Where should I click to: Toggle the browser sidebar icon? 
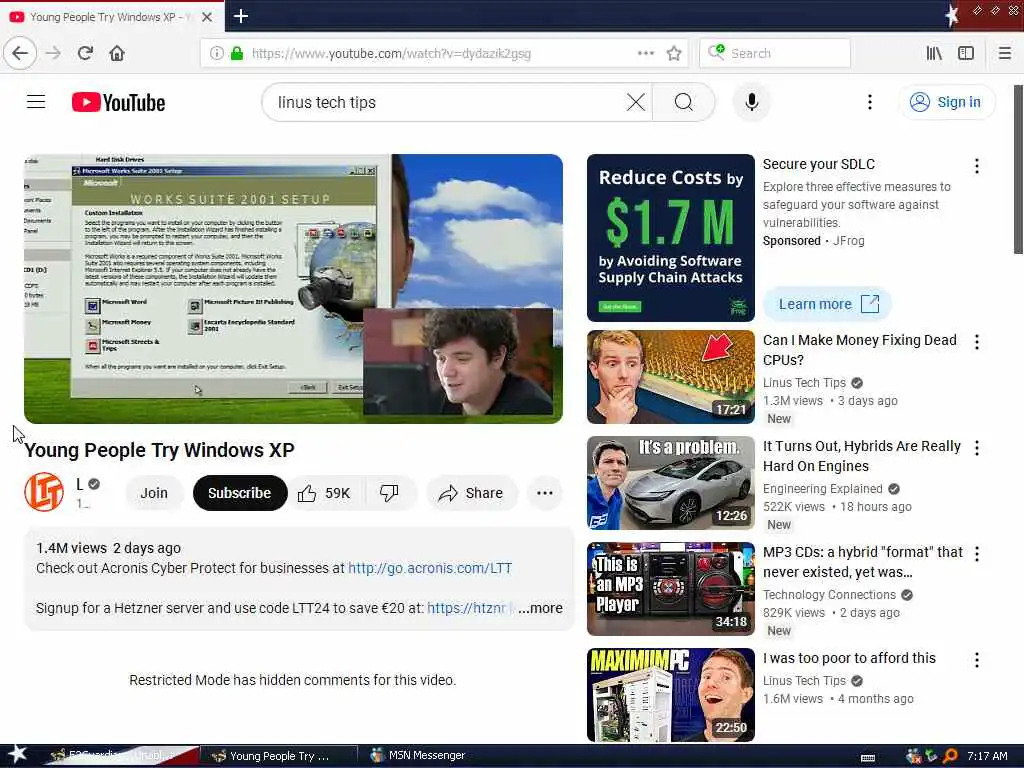click(x=966, y=53)
